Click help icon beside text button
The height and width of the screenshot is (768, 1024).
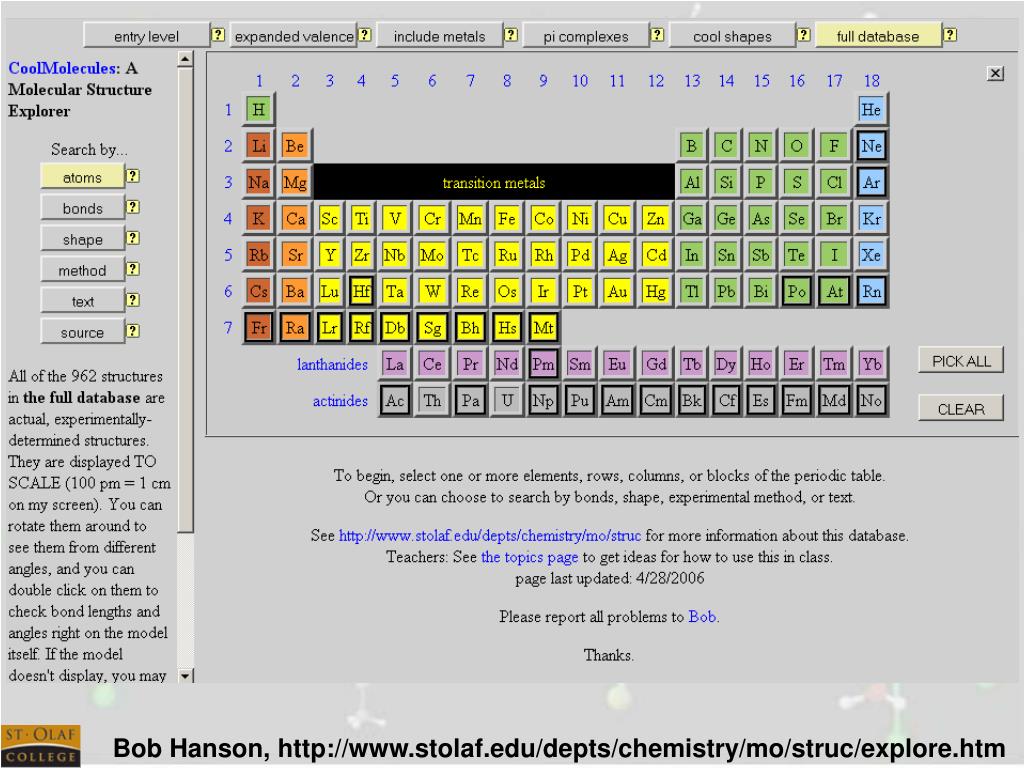point(133,300)
